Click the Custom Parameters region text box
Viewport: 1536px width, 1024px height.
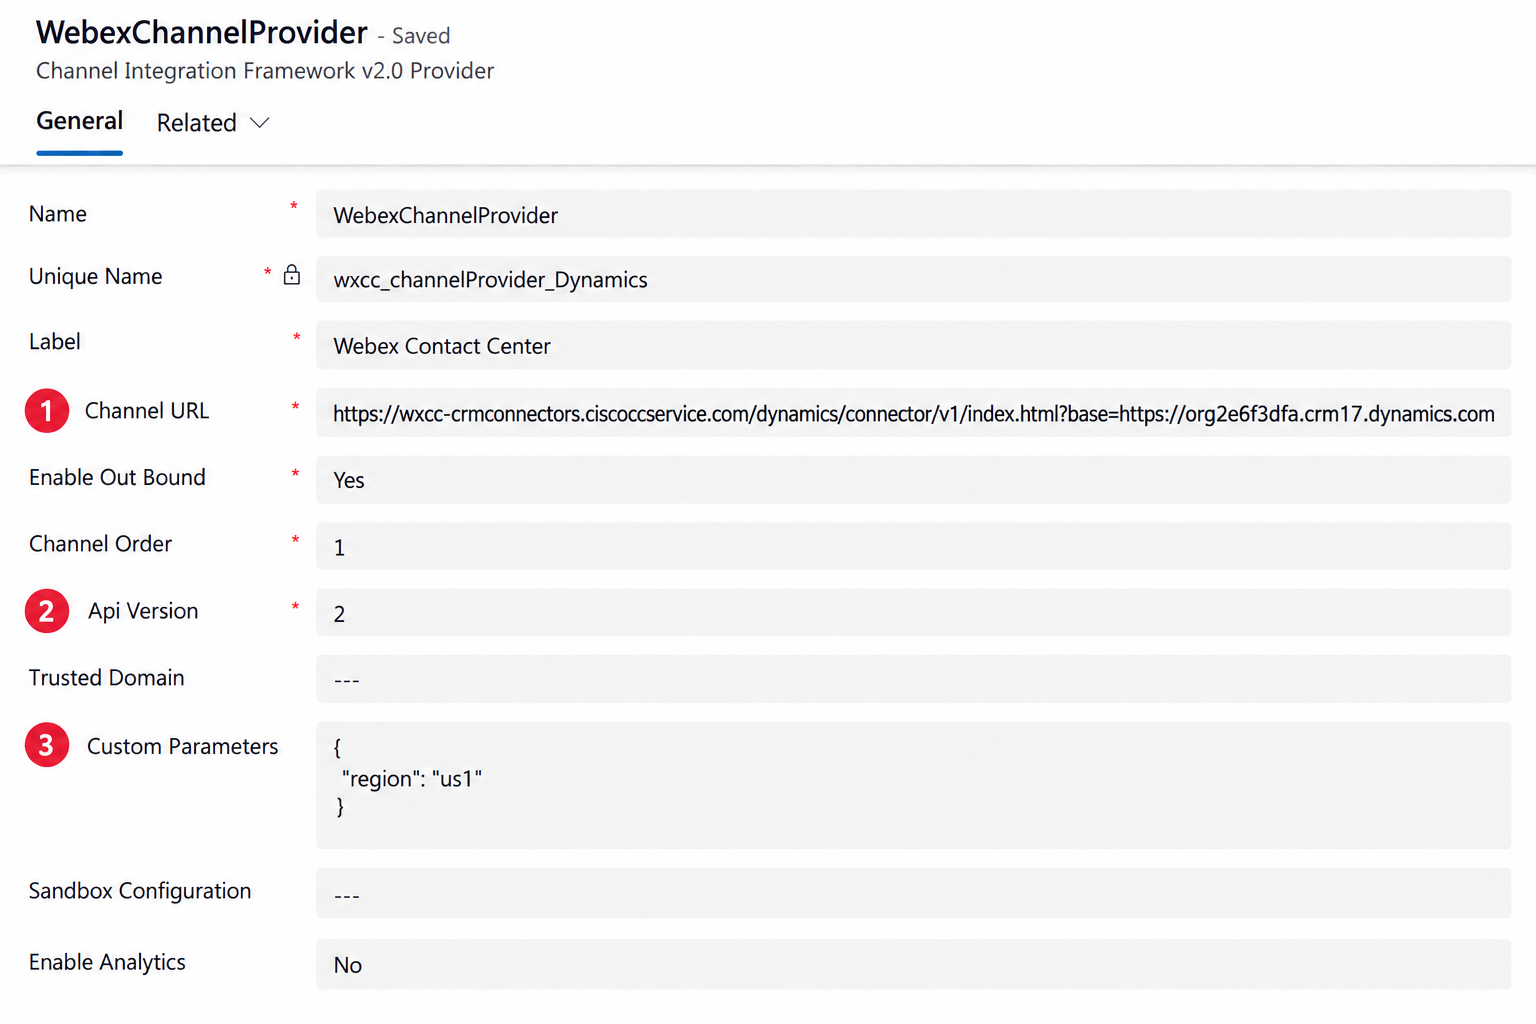pos(913,785)
